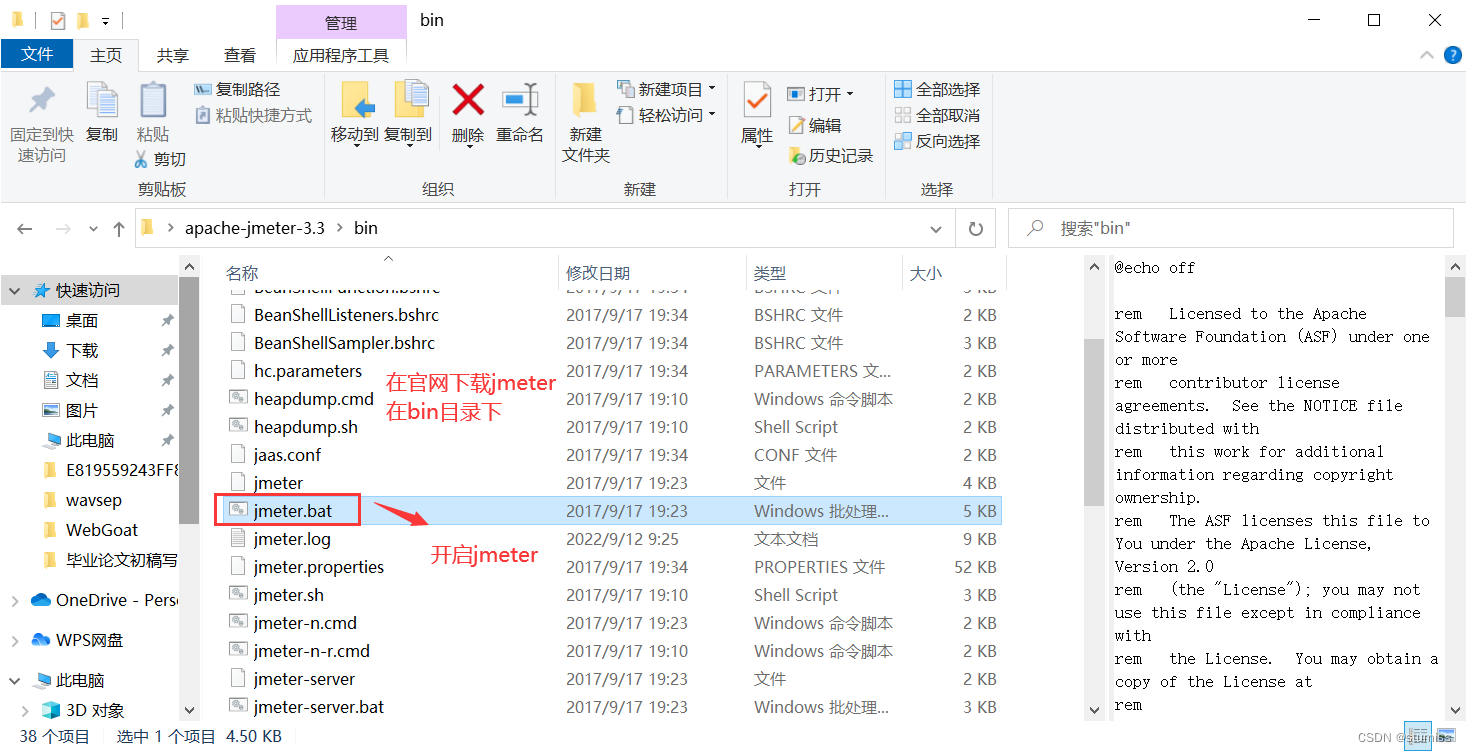
Task: Select 桌面 (Desktop) in Quick access
Action: point(82,321)
